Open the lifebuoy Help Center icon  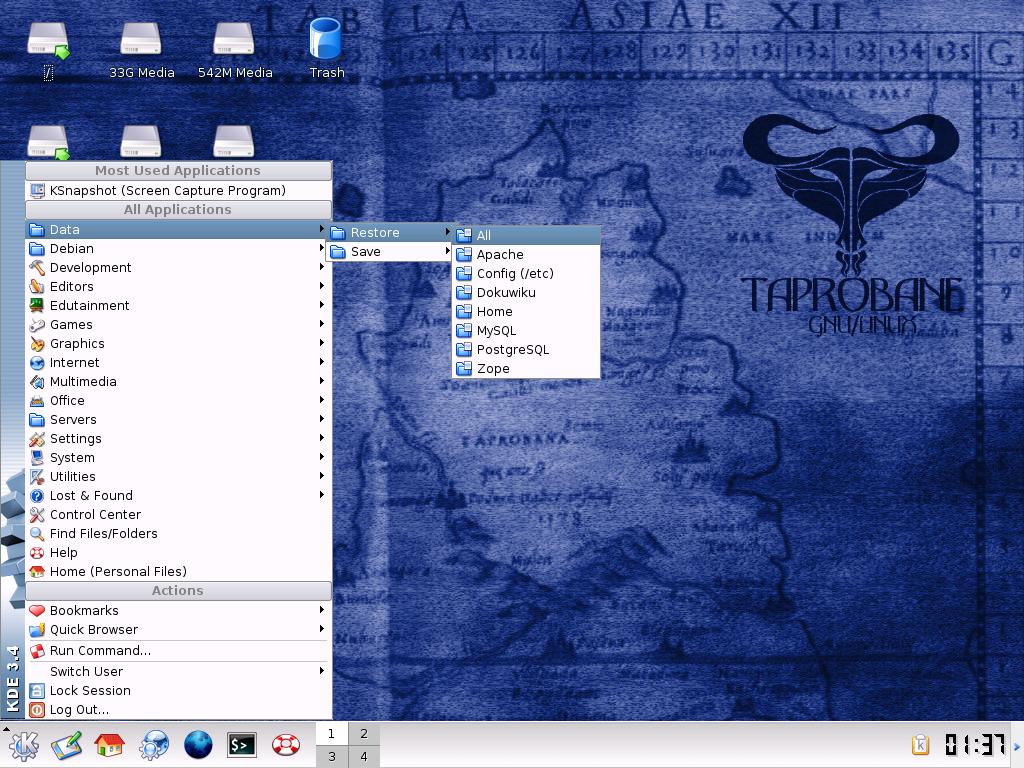(x=285, y=744)
